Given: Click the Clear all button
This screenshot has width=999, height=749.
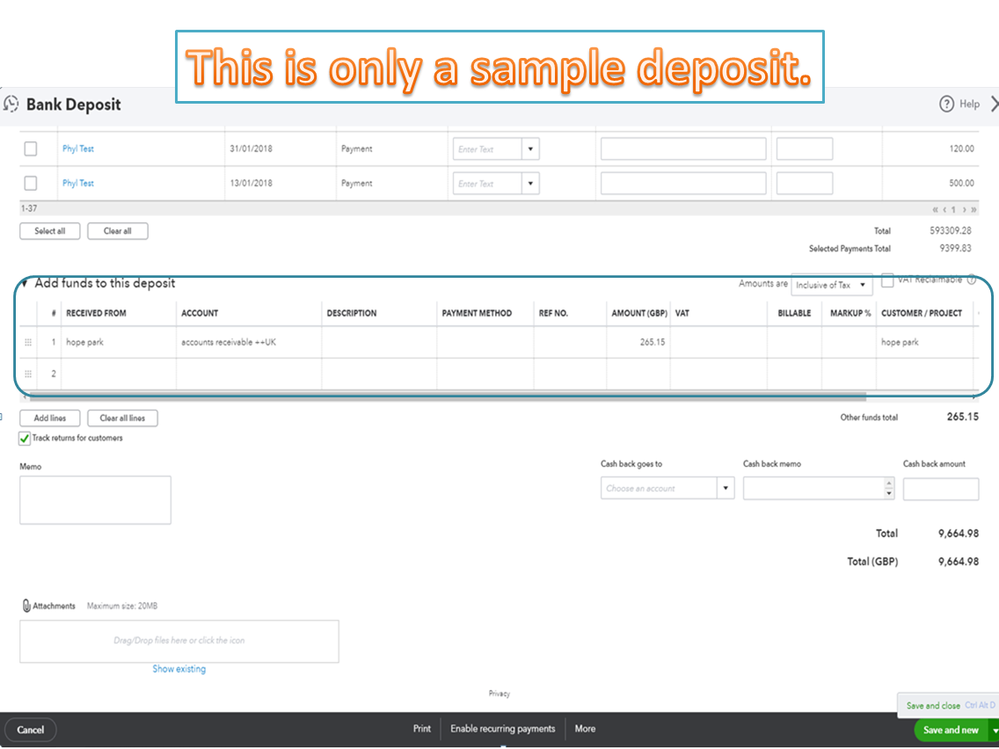Looking at the screenshot, I should [117, 231].
